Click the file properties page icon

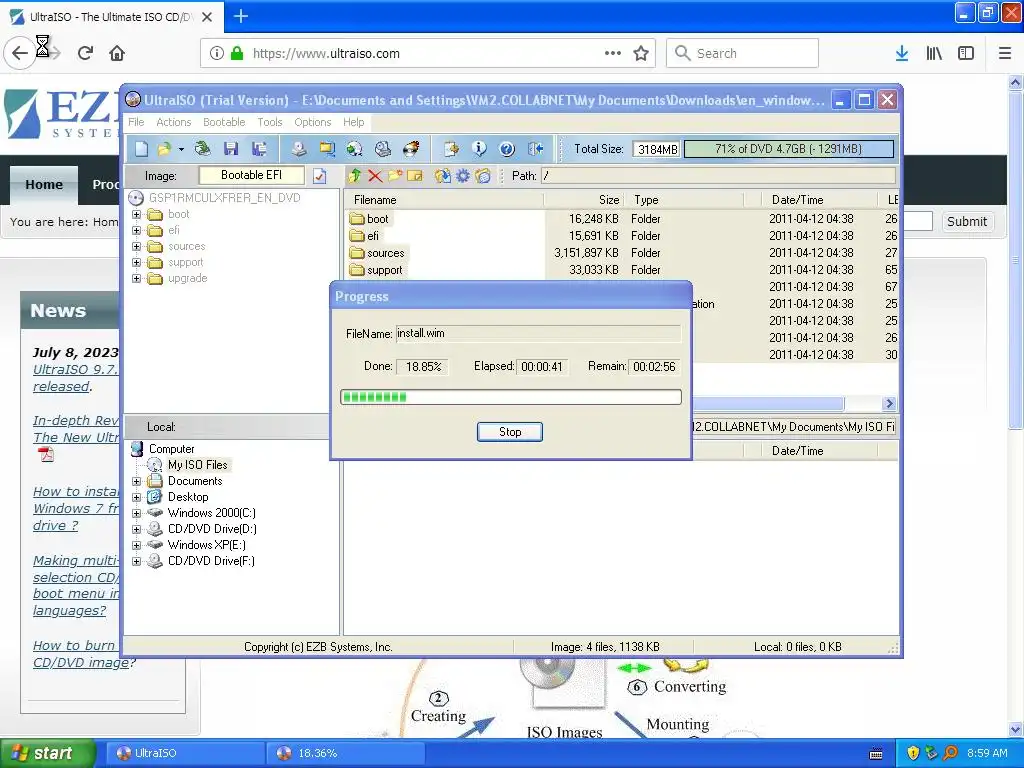click(x=451, y=149)
